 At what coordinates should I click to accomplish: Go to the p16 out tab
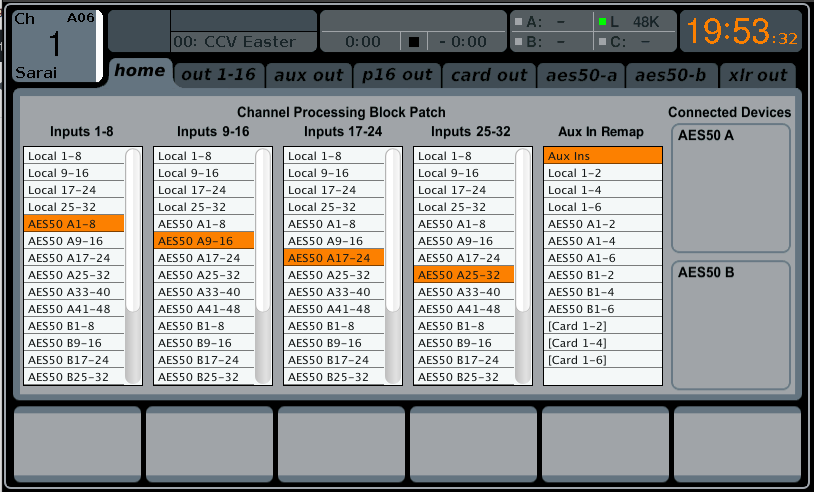tap(397, 75)
